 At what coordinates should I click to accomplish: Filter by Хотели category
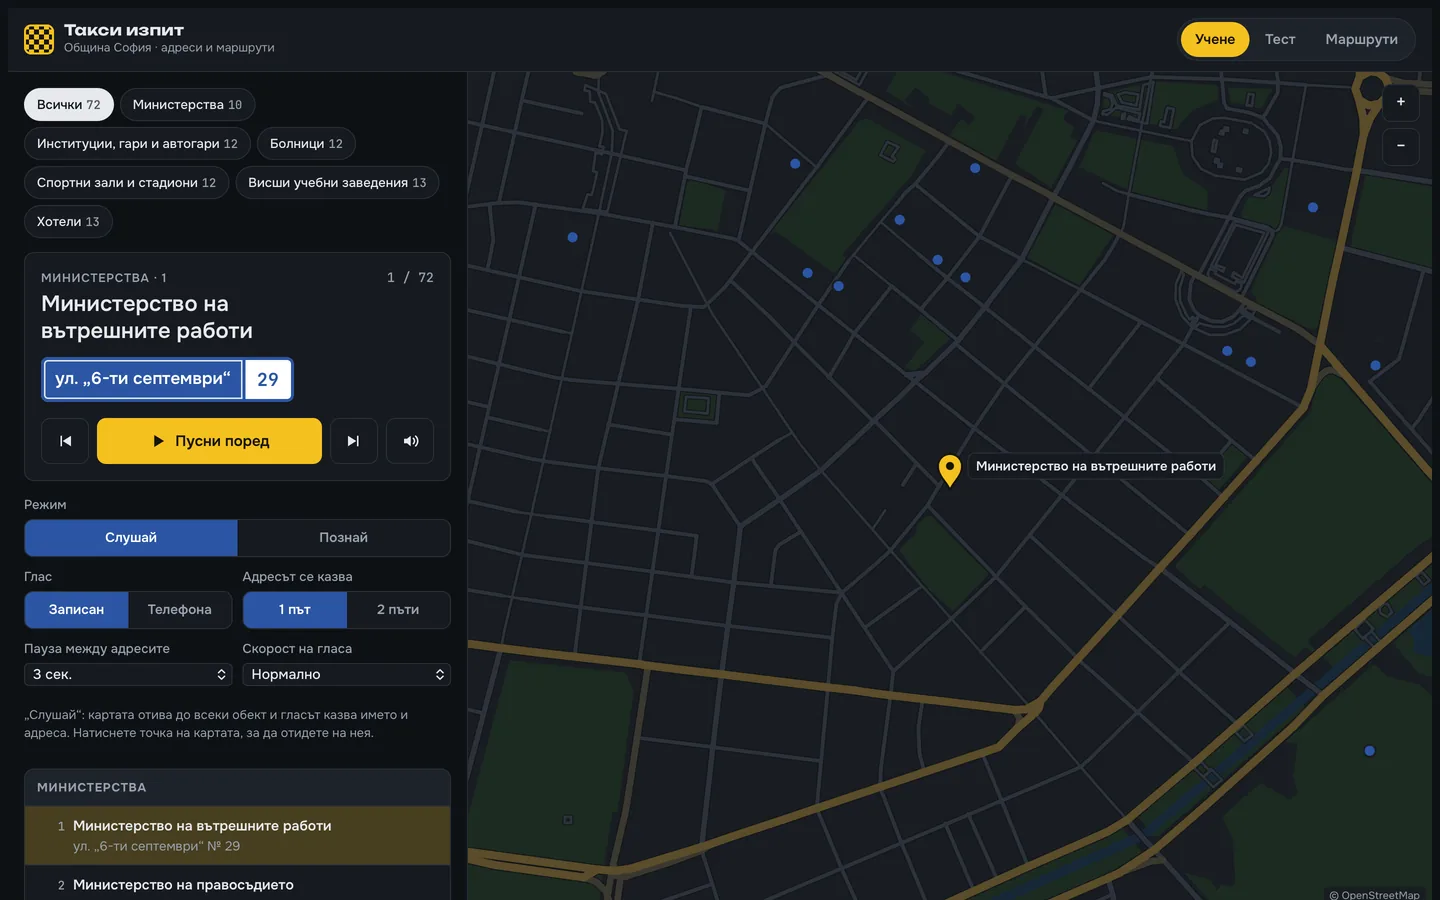click(x=68, y=222)
